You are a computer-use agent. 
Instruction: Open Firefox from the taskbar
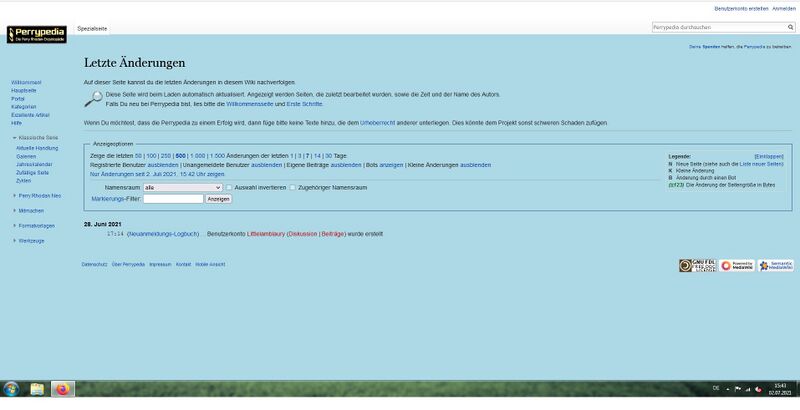click(63, 388)
